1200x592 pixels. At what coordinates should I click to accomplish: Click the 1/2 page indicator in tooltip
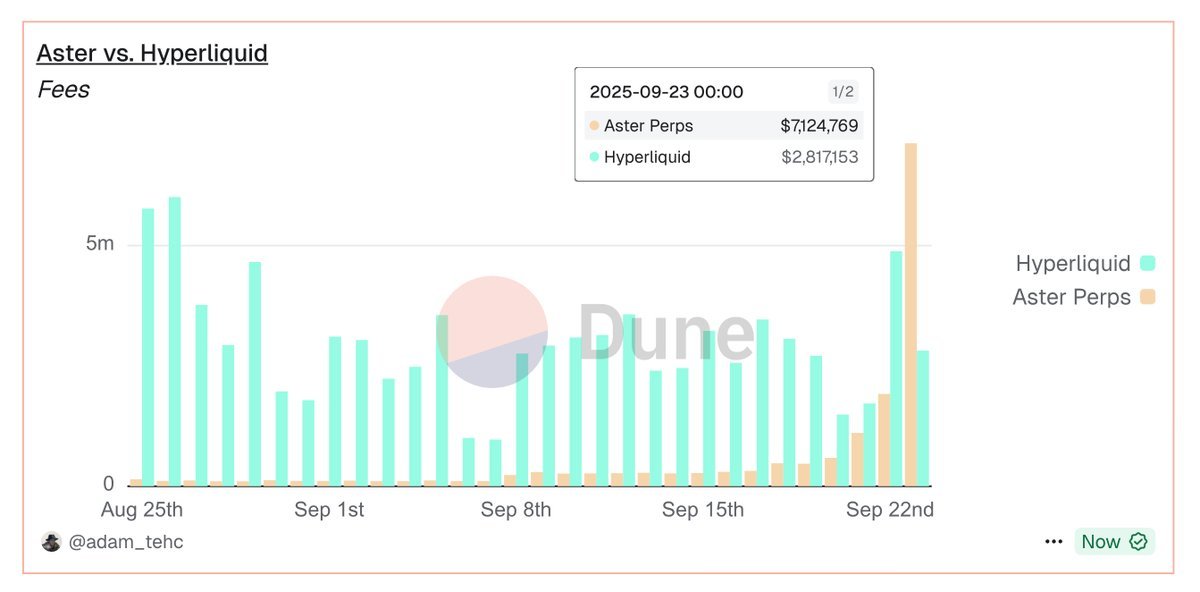(x=842, y=92)
